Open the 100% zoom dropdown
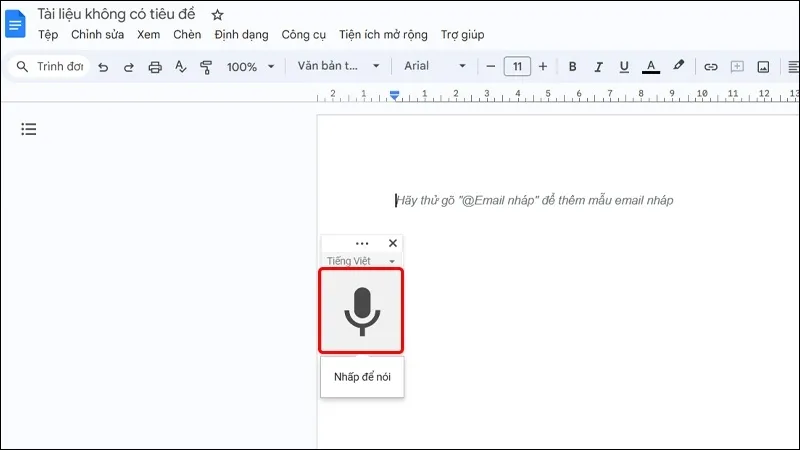 coord(250,67)
